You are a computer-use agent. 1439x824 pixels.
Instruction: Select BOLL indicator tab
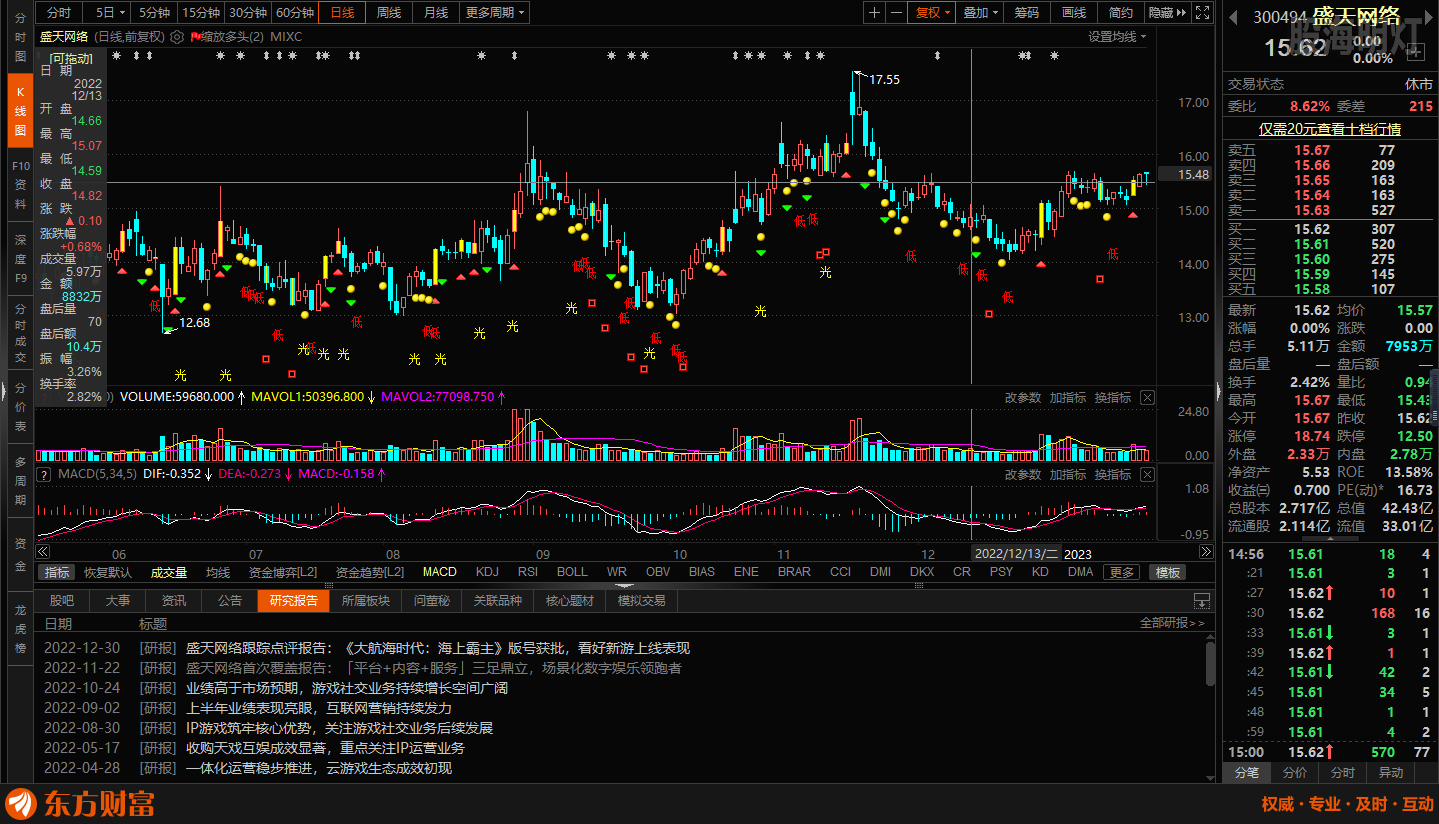[572, 572]
